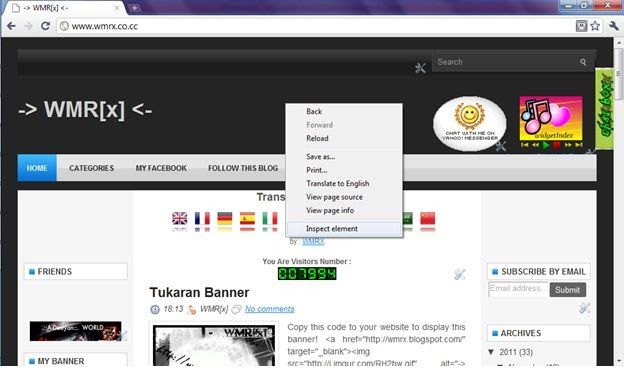Image resolution: width=624 pixels, height=368 pixels.
Task: Click the comment bubble icon near No comments
Action: click(x=236, y=309)
